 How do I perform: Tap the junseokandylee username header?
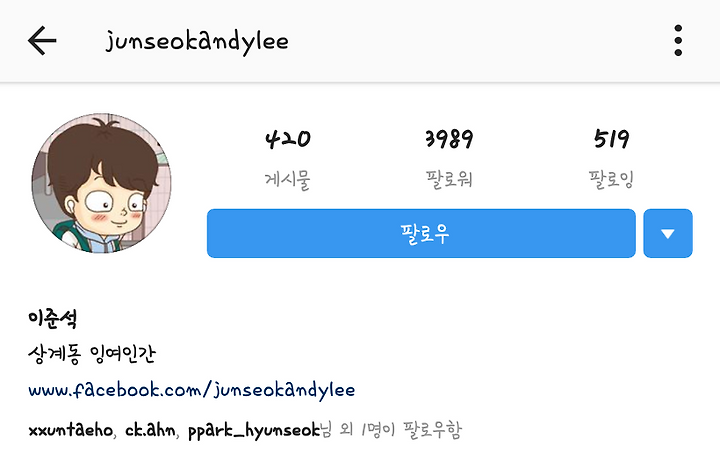click(x=197, y=41)
